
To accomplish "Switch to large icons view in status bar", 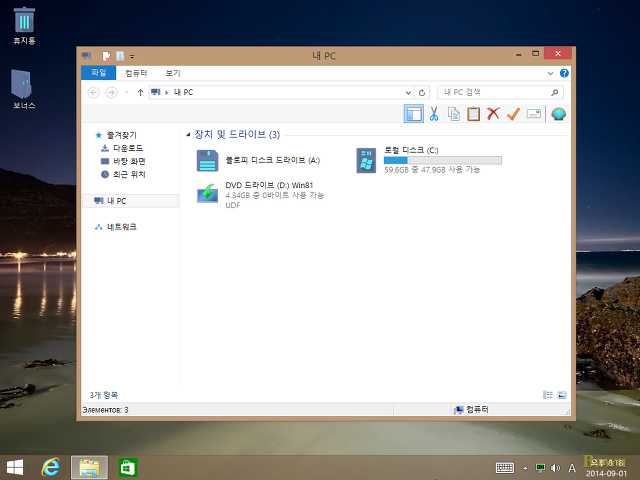I will pyautogui.click(x=562, y=395).
